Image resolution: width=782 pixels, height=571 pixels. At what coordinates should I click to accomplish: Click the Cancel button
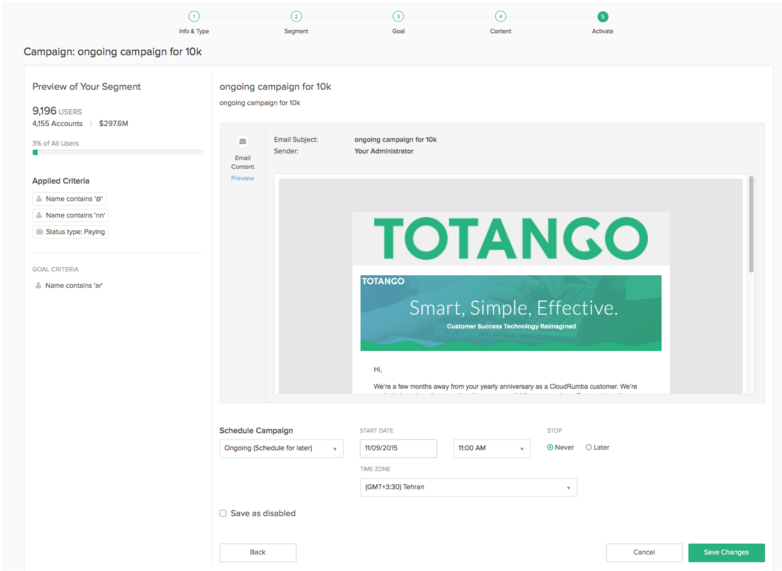click(644, 553)
